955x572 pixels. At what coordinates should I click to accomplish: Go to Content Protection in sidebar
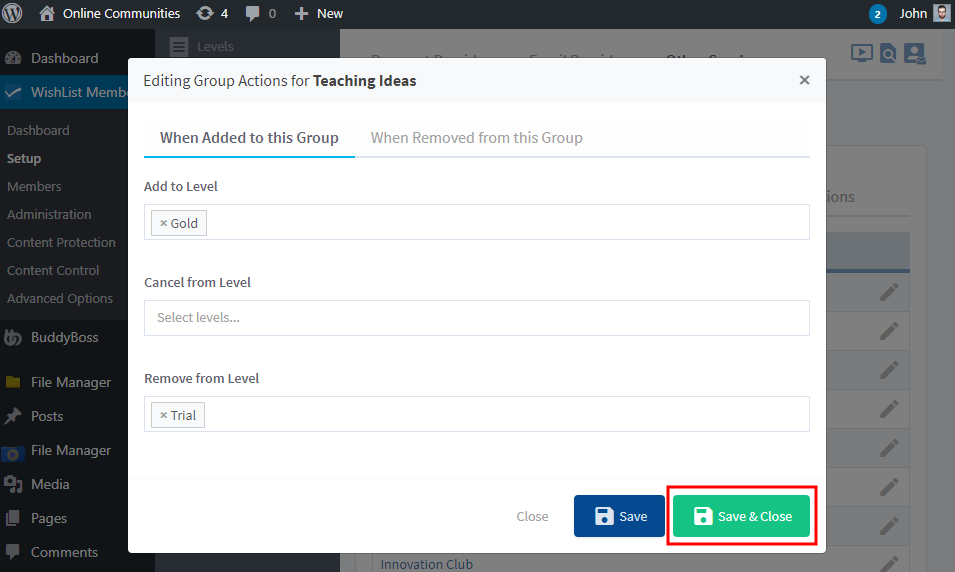[x=61, y=242]
